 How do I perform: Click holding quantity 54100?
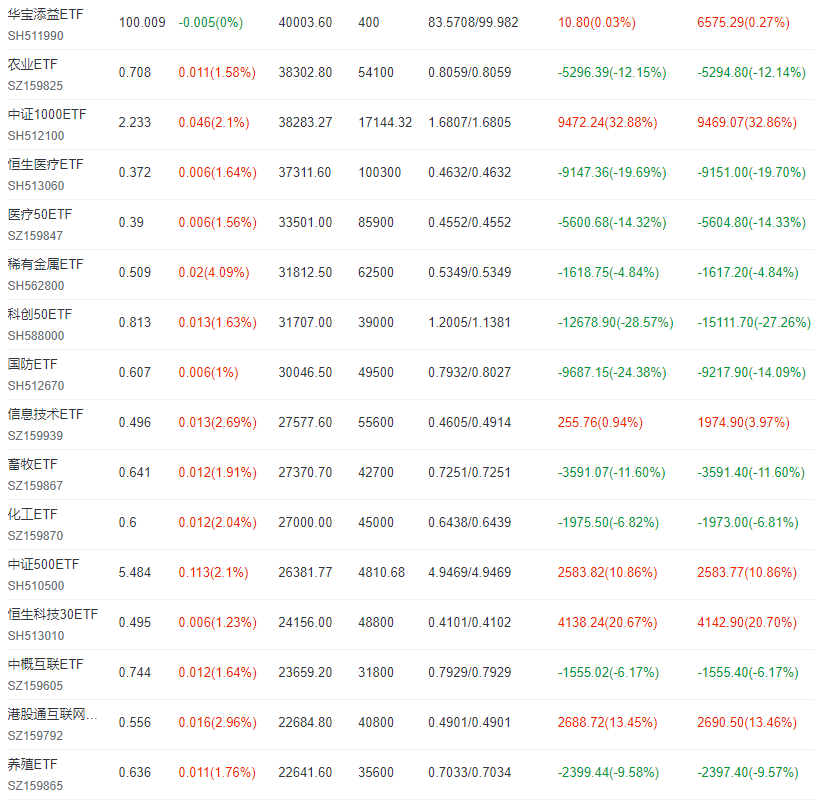376,72
